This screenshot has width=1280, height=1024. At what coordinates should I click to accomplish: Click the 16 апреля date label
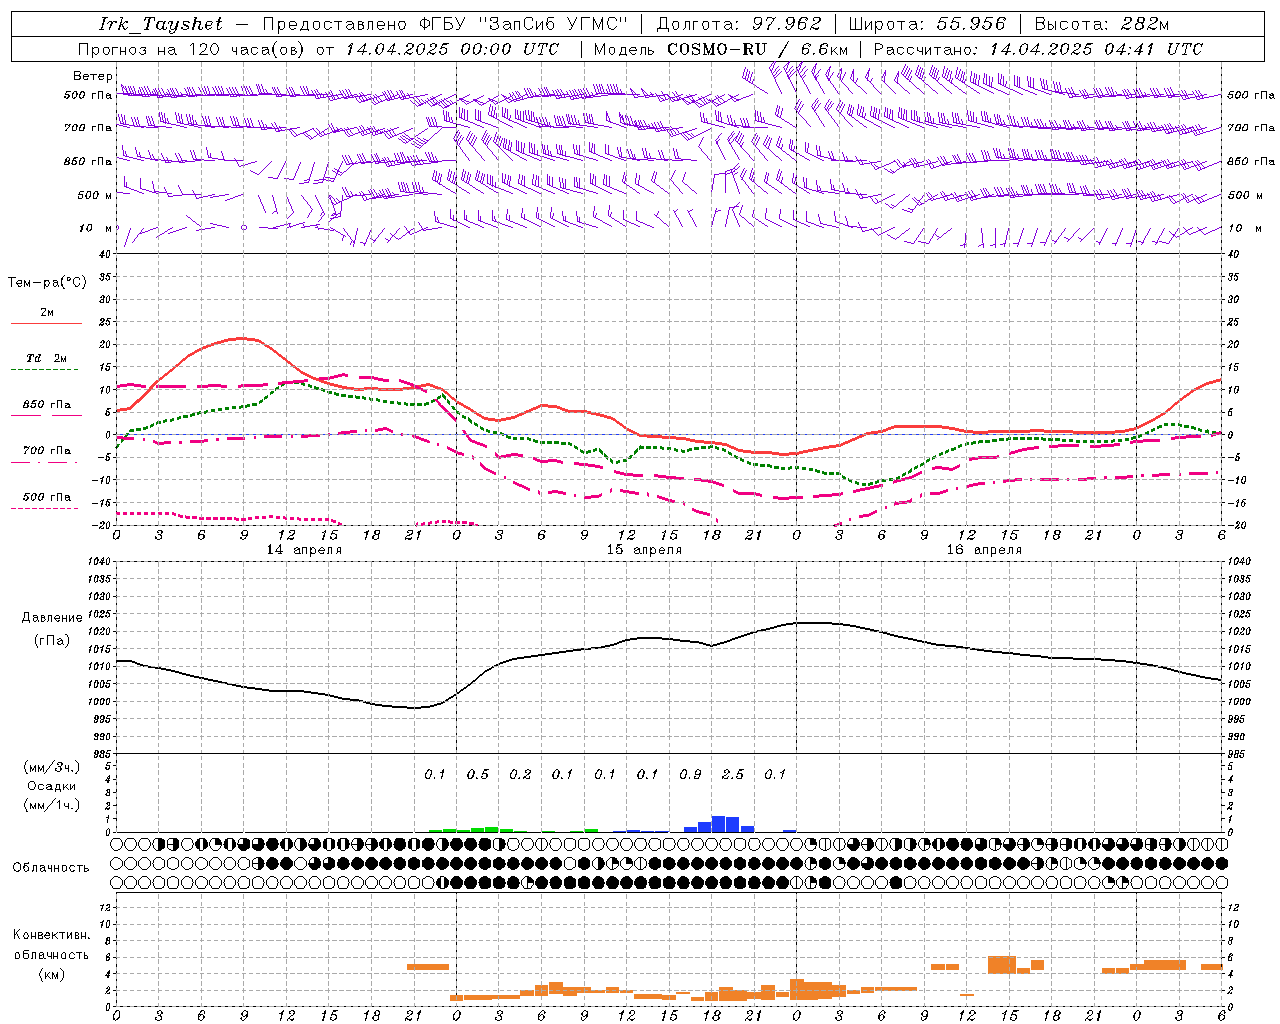pyautogui.click(x=984, y=550)
